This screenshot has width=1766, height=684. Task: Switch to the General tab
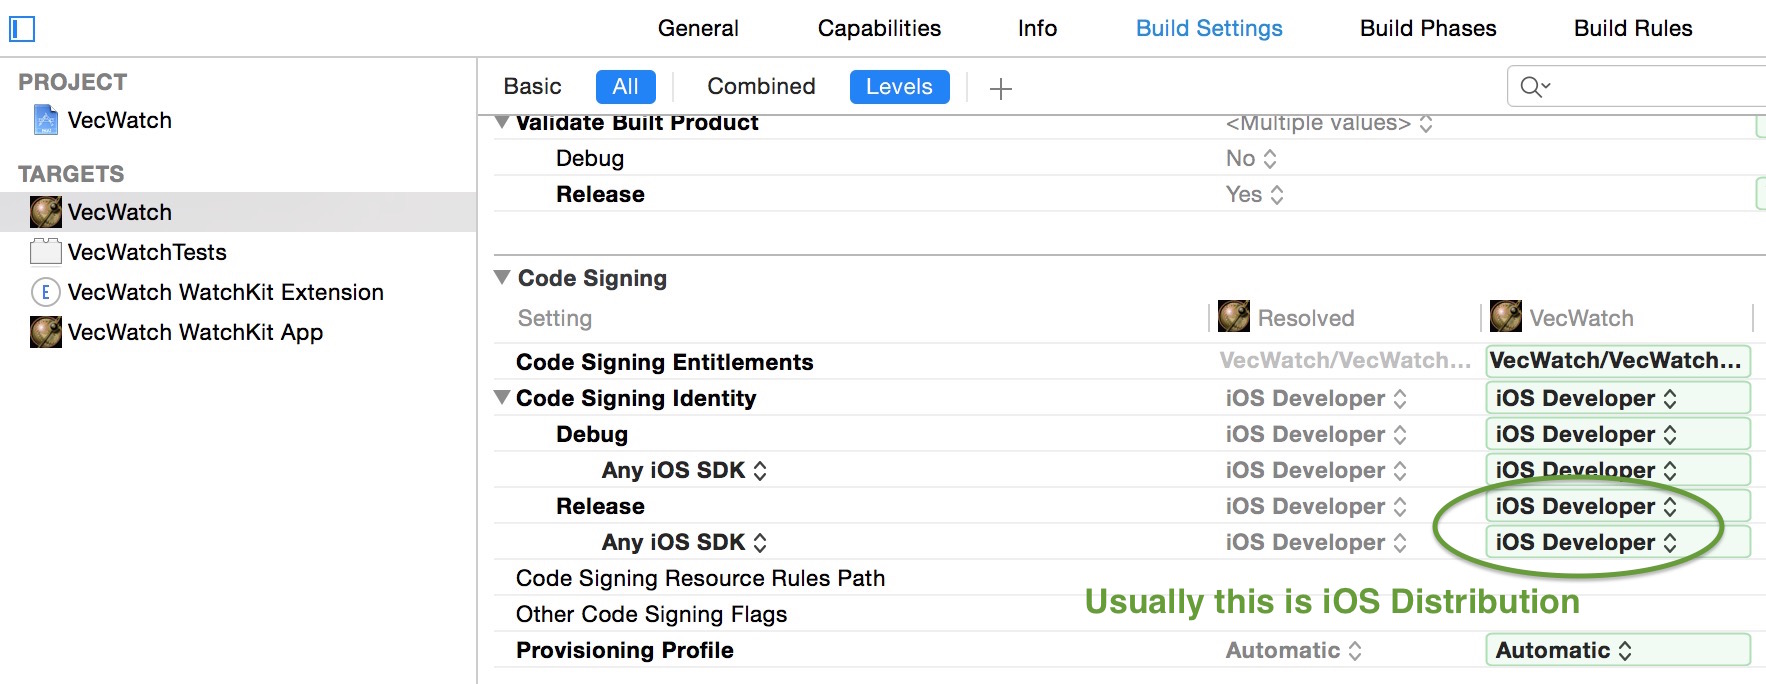coord(698,28)
